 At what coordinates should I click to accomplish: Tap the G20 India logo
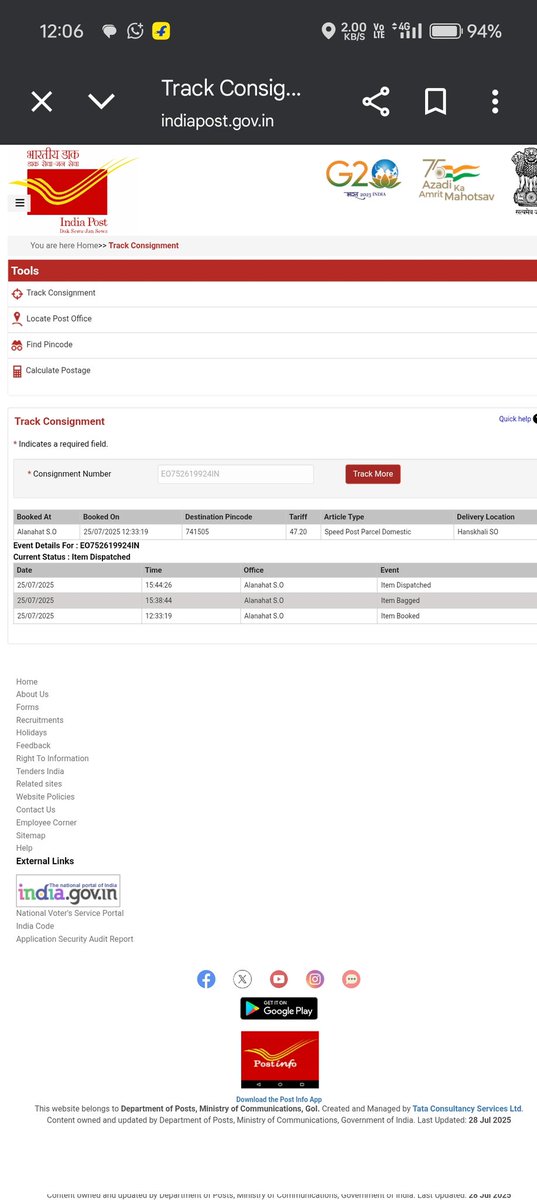363,178
